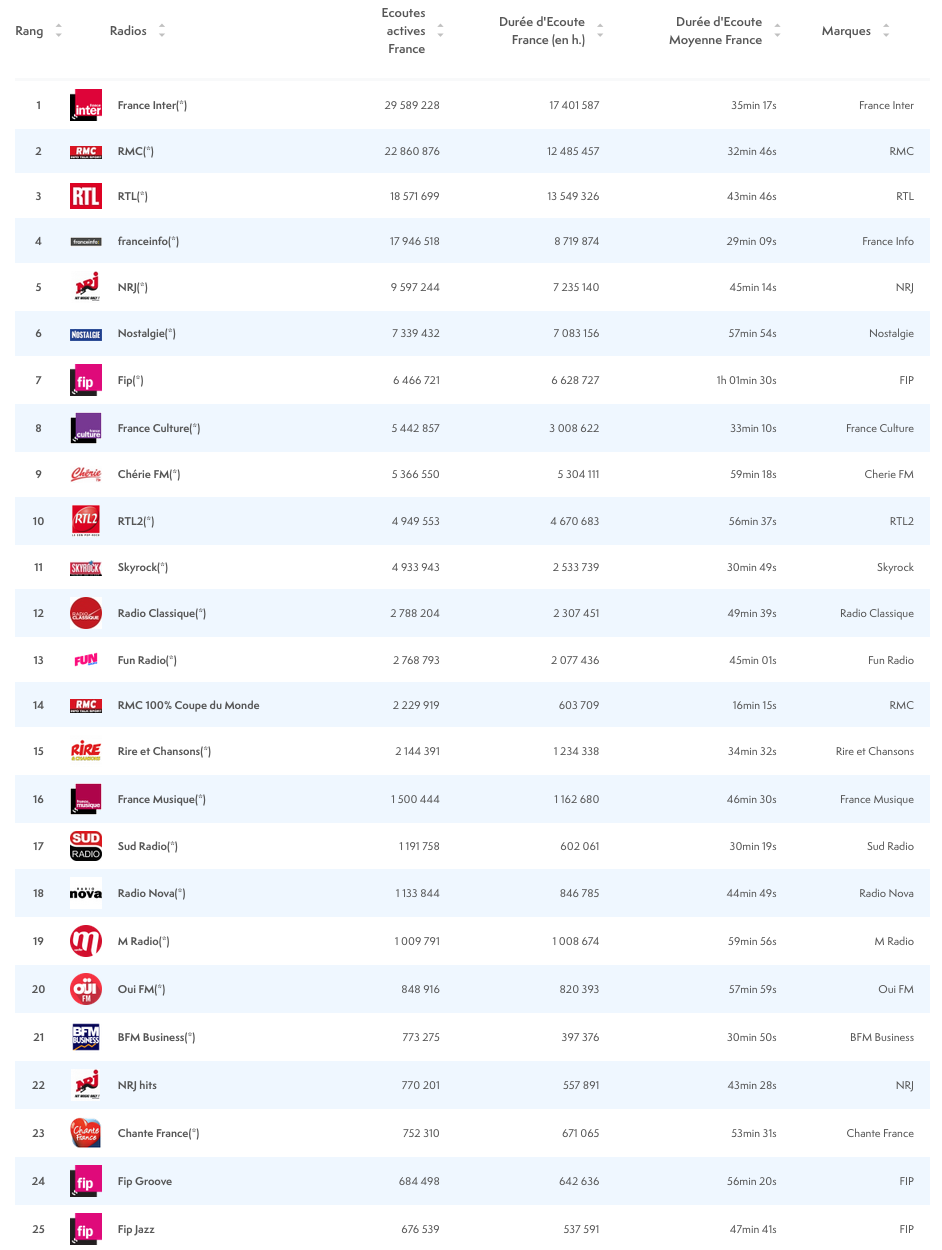The width and height of the screenshot is (942, 1250).
Task: Click the Oui FM round logo
Action: (x=86, y=989)
